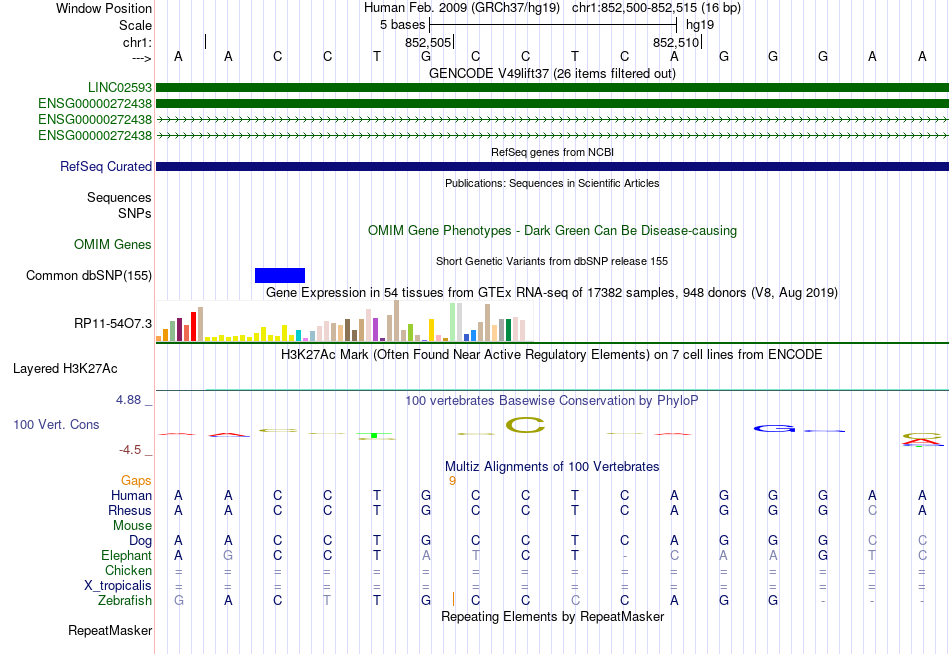Click the Gaps row label
The image size is (950, 654).
[136, 481]
